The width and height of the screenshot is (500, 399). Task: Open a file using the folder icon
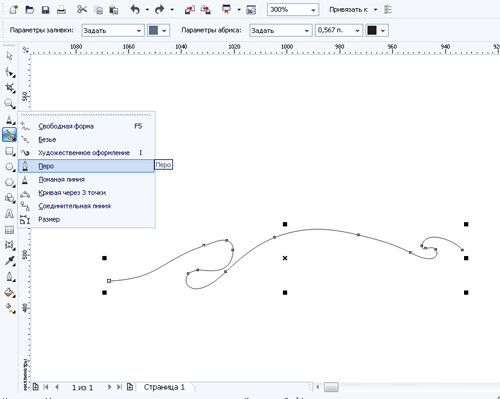30,10
